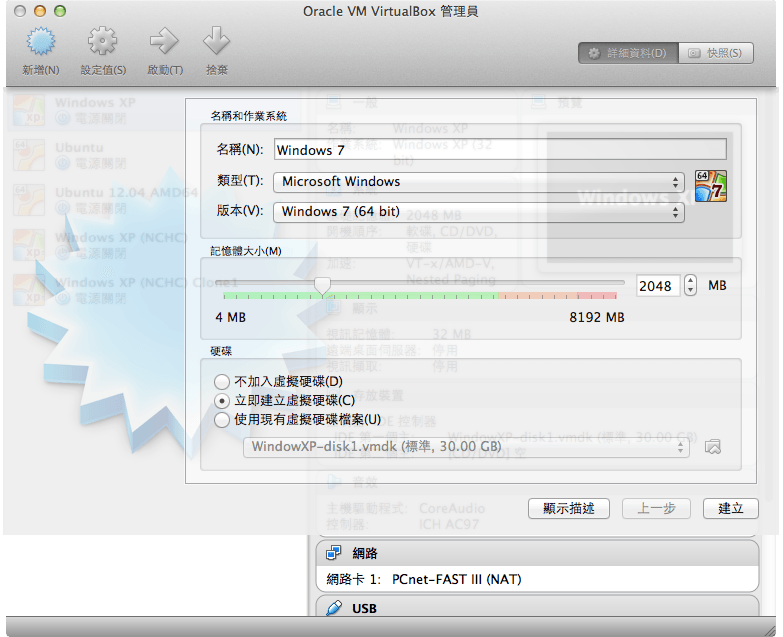
Task: Select 立即建立虛擬硬碟 (create disk now) radio option
Action: tap(222, 401)
